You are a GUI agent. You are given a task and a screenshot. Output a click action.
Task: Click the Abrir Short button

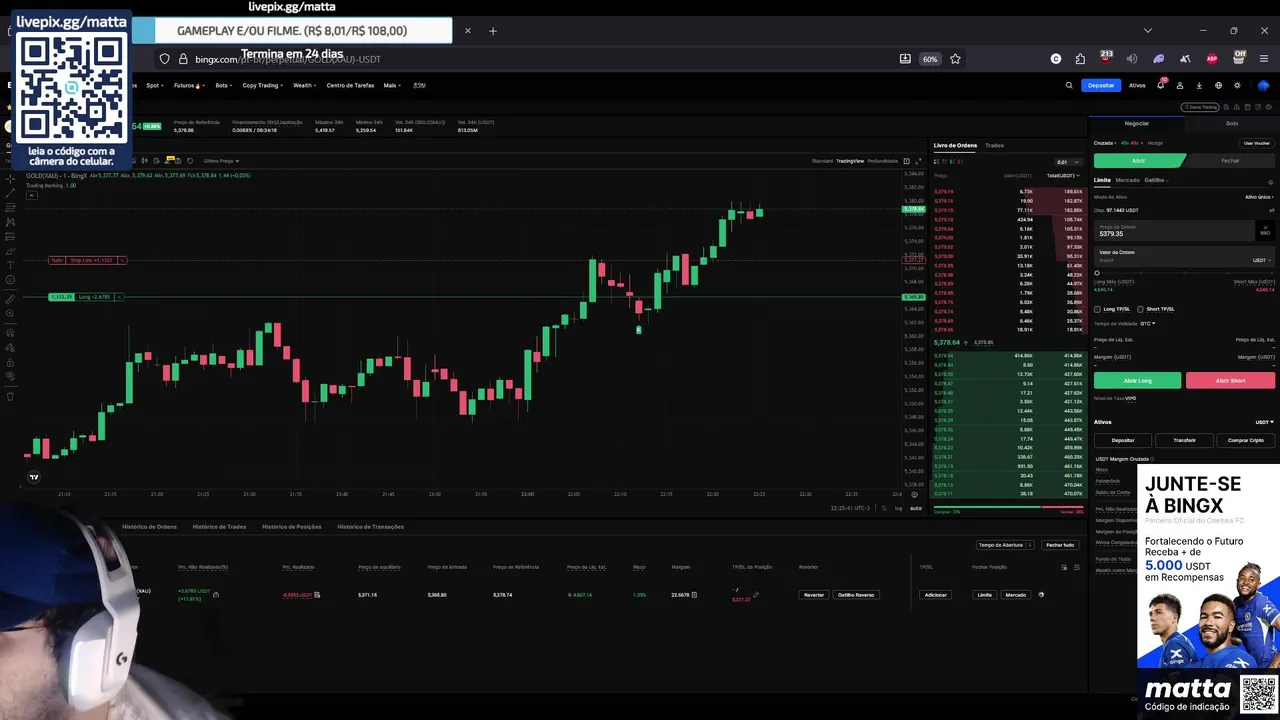coord(1230,380)
